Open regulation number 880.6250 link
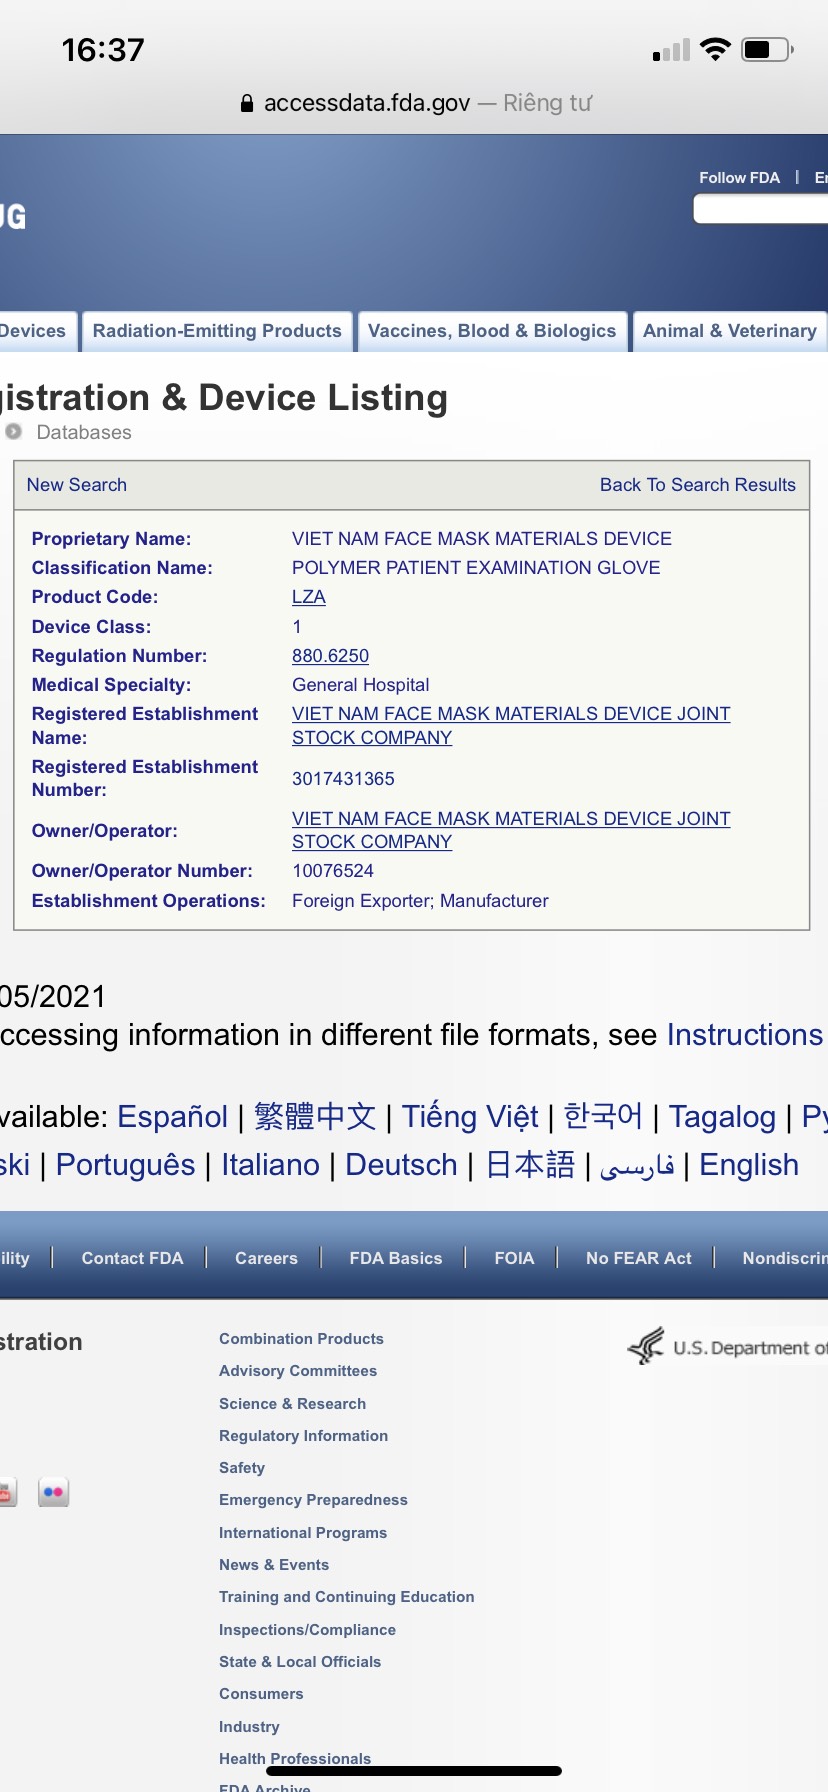Screen dimensions: 828x1792 330,656
